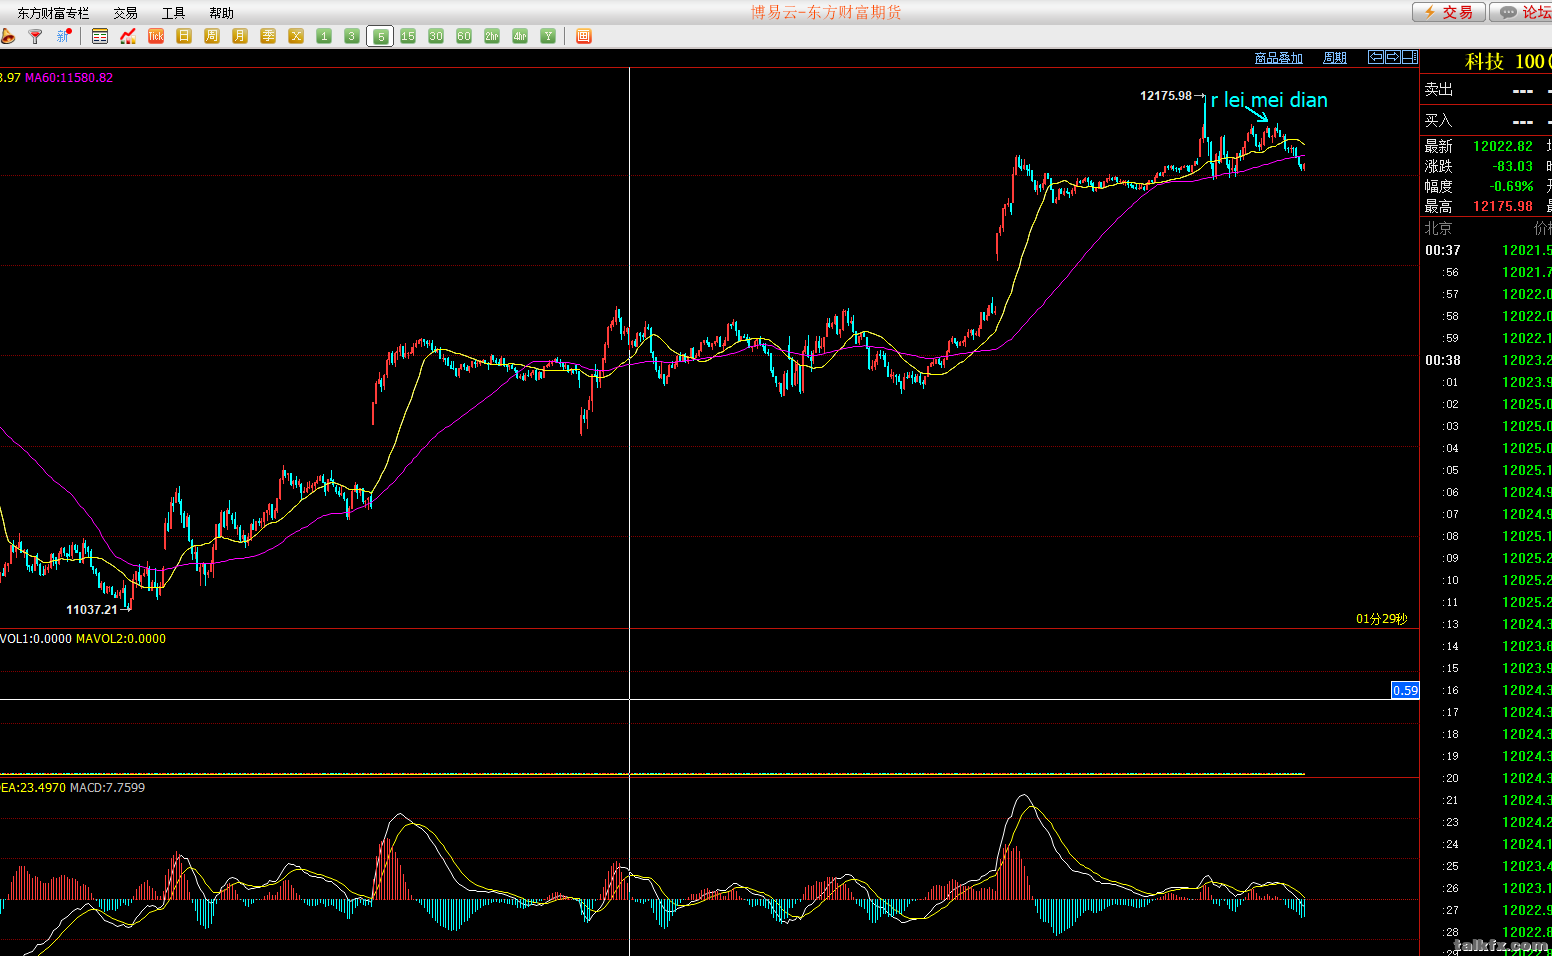Click the MA60:11580.82 indicator label
This screenshot has height=956, width=1552.
tap(69, 78)
